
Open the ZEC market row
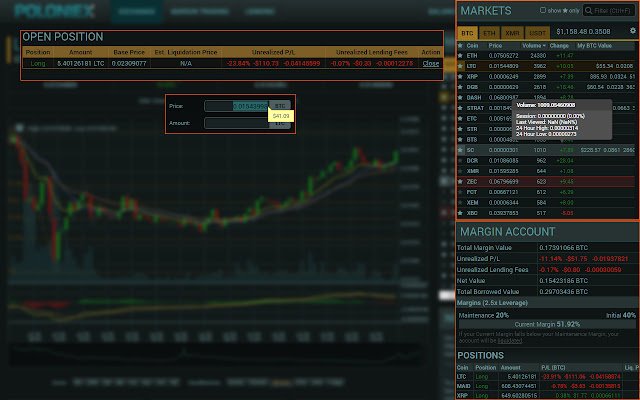coord(548,182)
